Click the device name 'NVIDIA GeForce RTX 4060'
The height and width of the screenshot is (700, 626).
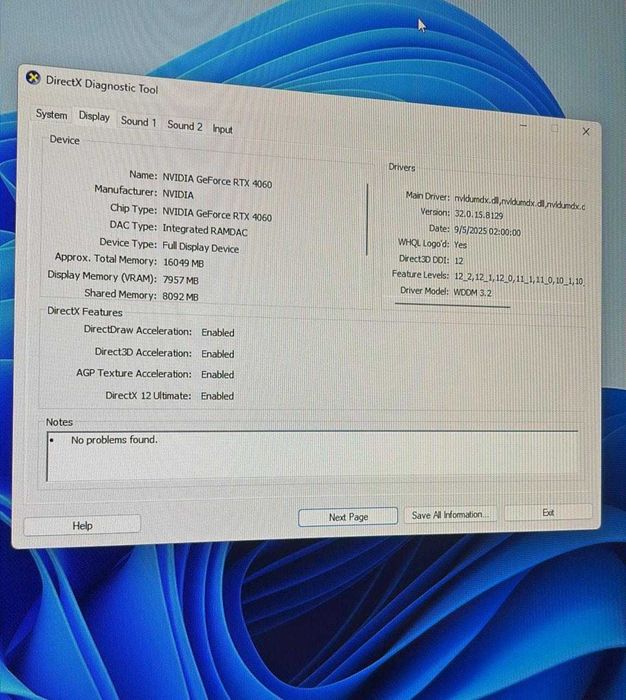(217, 181)
